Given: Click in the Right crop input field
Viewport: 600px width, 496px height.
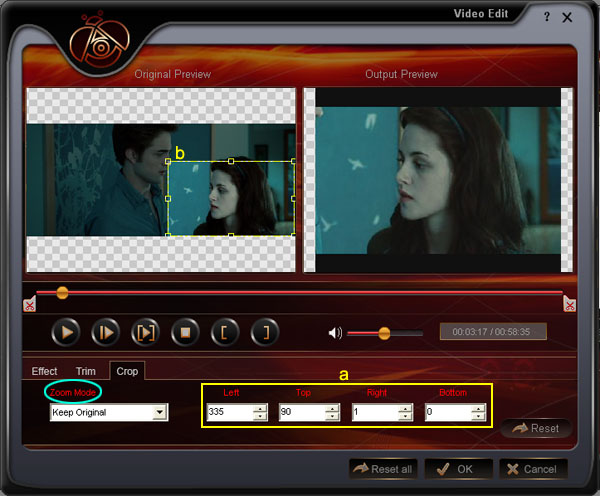Looking at the screenshot, I should pyautogui.click(x=374, y=412).
